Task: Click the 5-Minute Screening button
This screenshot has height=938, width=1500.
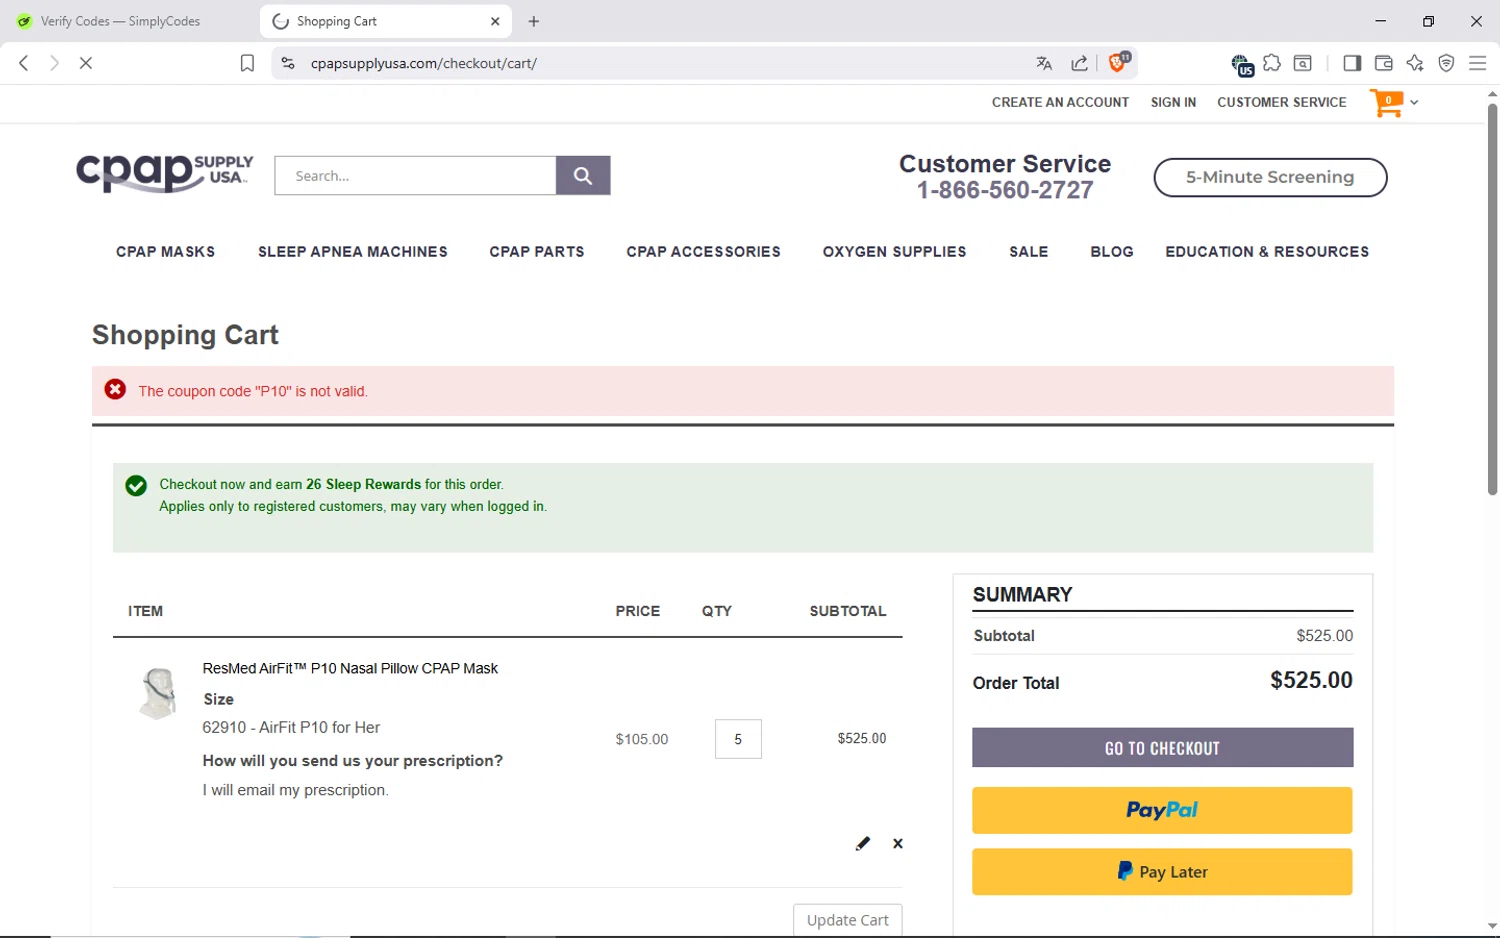Action: 1270,177
